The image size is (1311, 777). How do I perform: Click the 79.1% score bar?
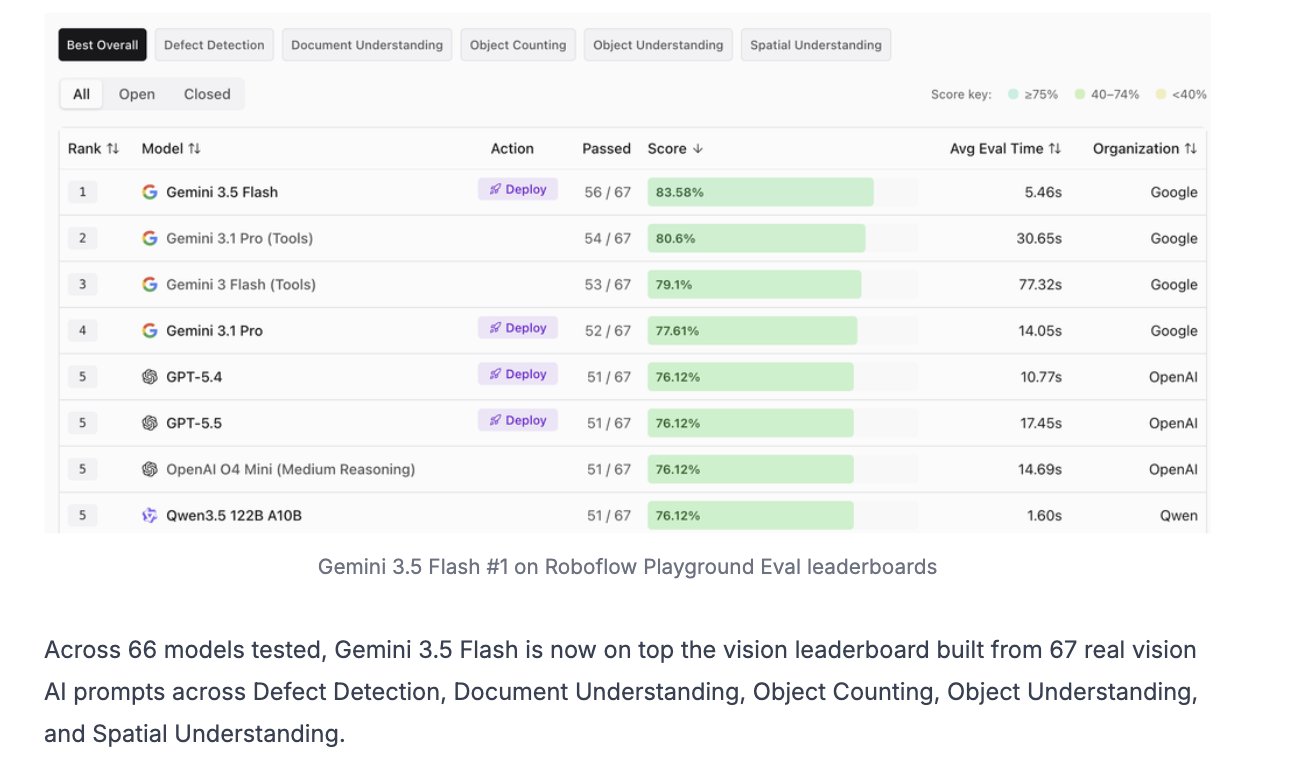755,284
